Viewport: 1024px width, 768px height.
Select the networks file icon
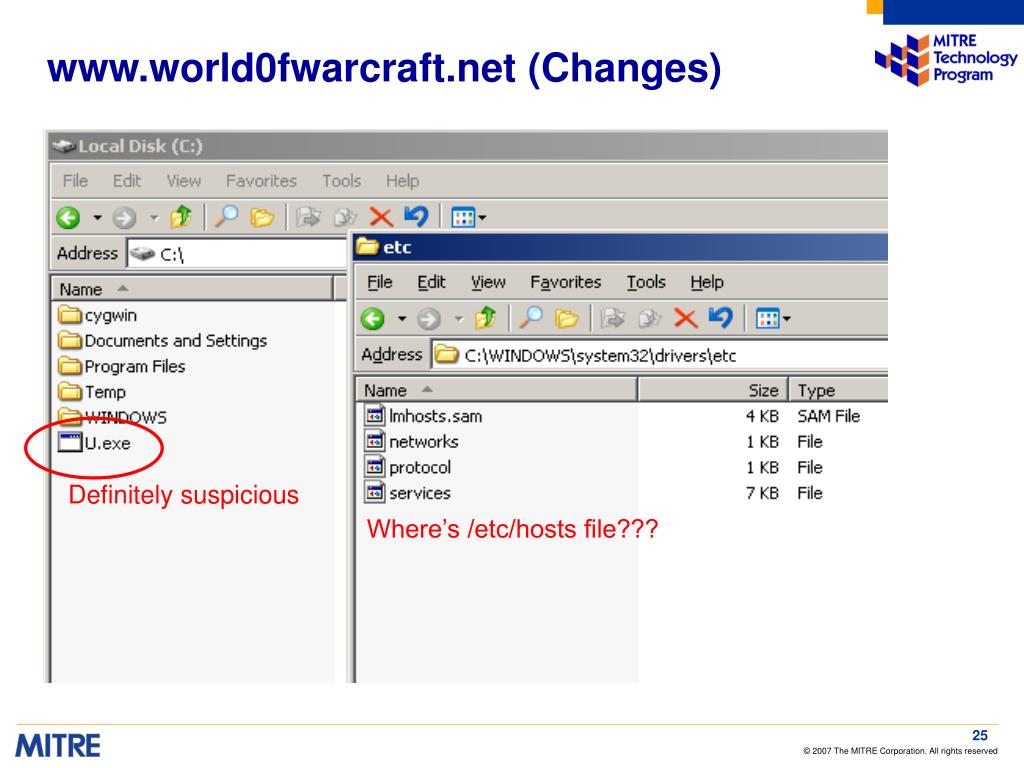[374, 441]
